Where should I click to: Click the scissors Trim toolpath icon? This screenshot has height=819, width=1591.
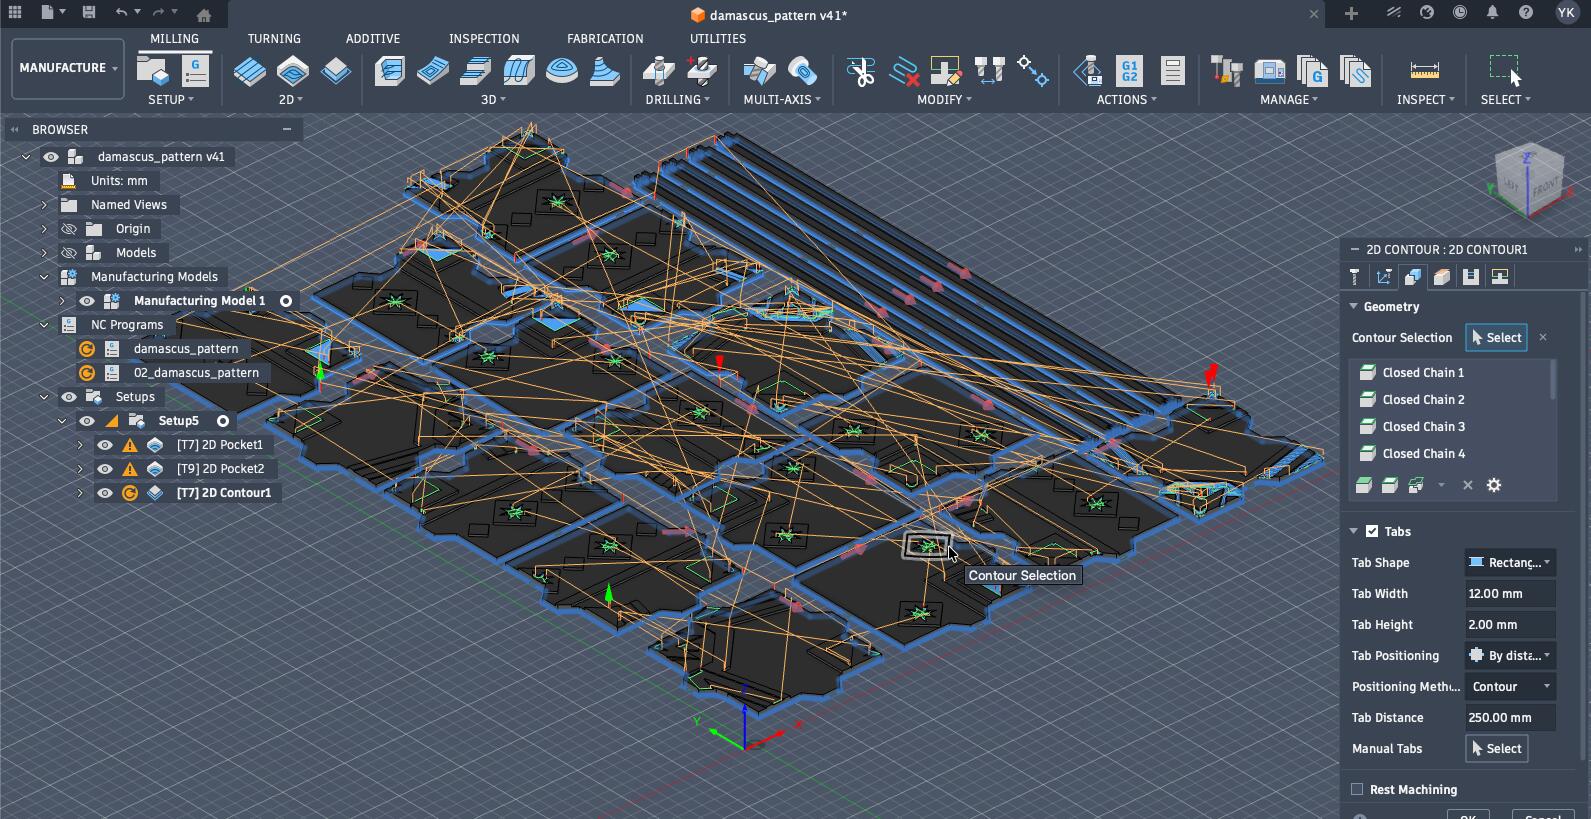point(860,71)
